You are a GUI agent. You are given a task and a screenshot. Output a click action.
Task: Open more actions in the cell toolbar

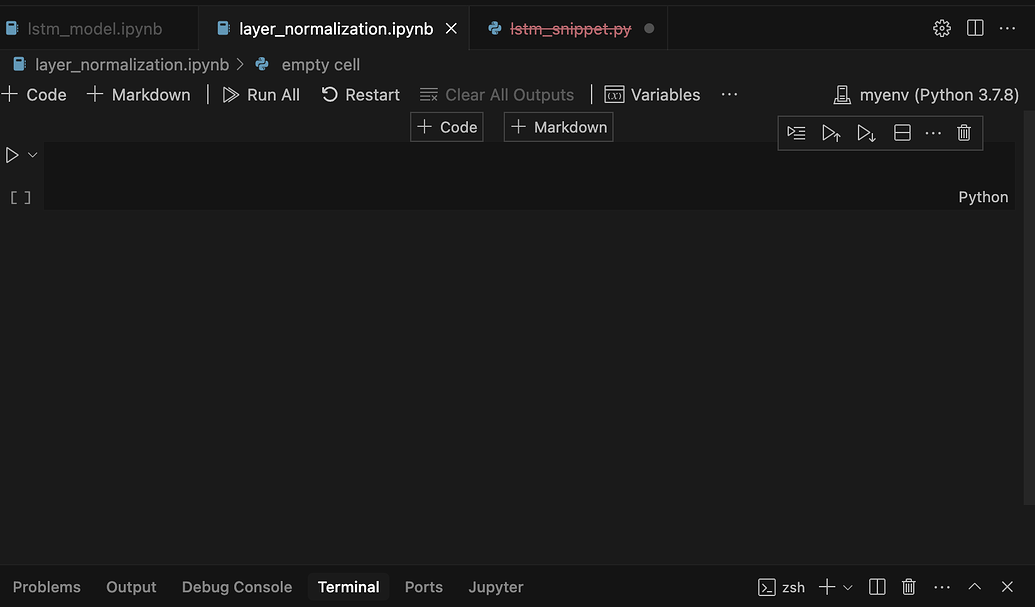pos(933,132)
